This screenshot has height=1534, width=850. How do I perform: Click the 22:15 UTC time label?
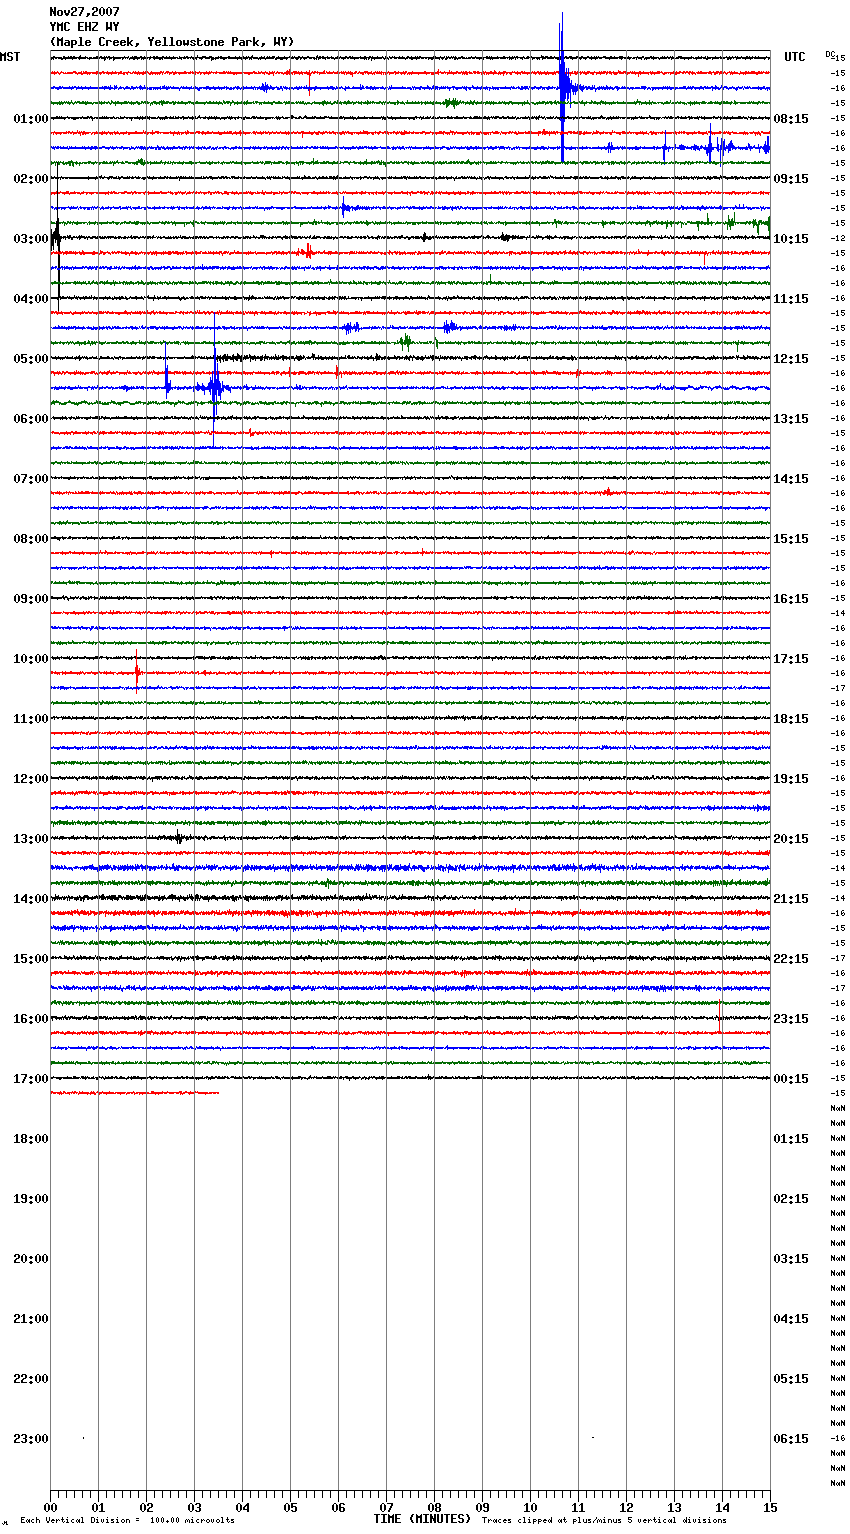pos(791,959)
